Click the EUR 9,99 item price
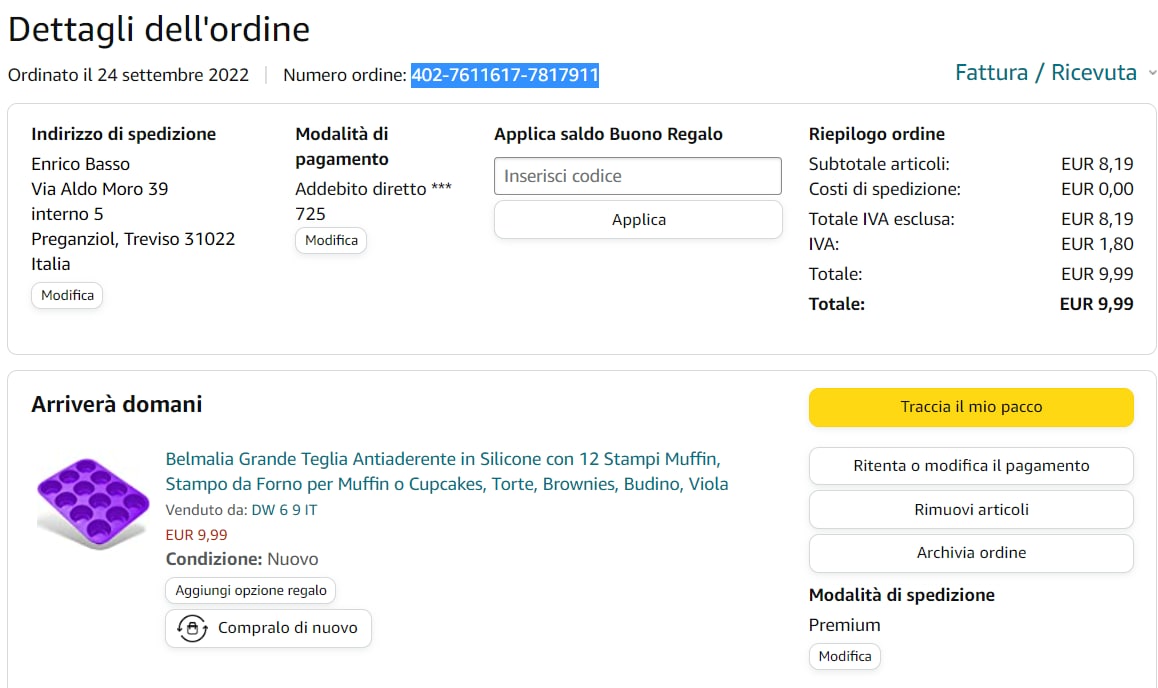This screenshot has height=688, width=1158. click(x=196, y=535)
